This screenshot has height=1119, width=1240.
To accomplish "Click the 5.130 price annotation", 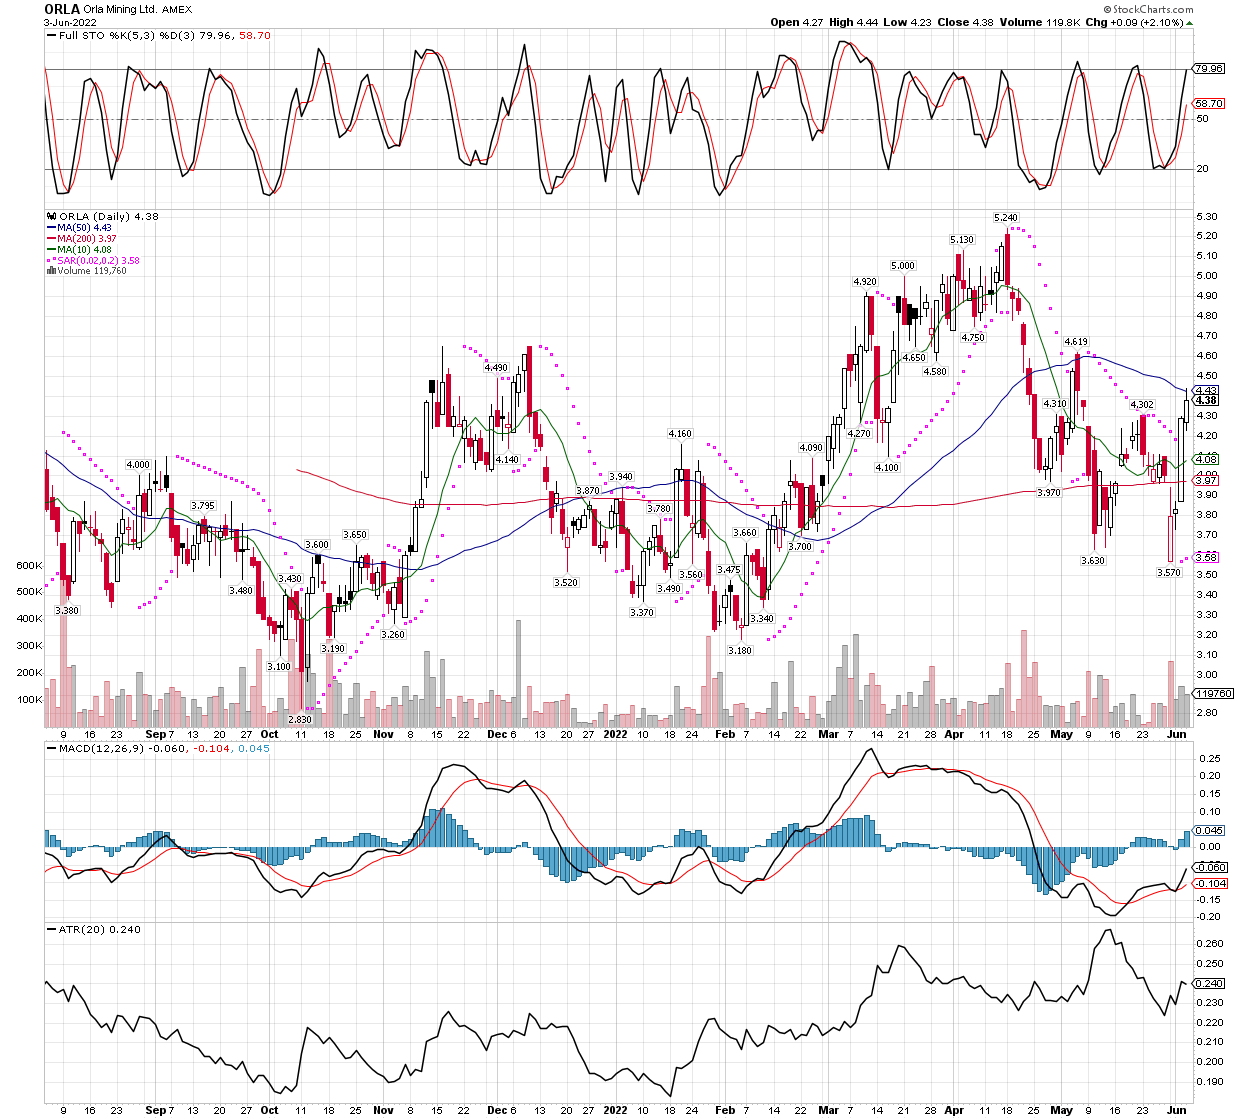I will point(961,240).
